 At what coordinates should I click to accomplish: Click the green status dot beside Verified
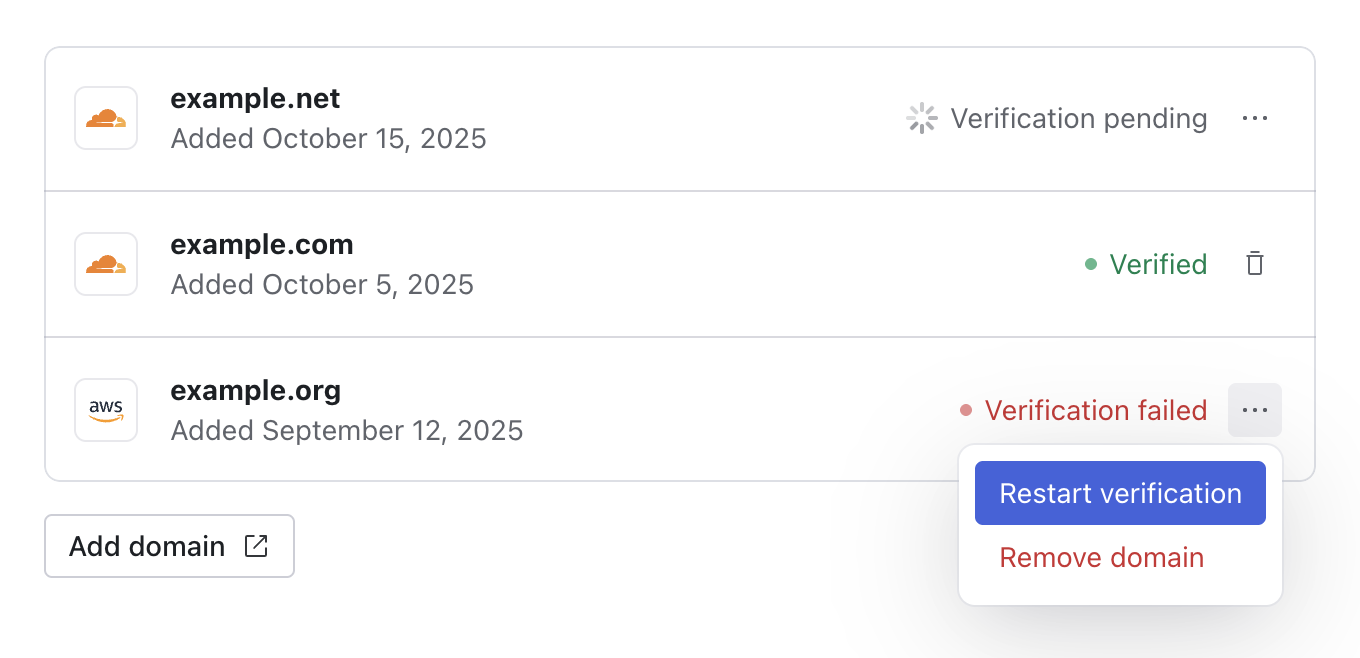click(x=1092, y=264)
